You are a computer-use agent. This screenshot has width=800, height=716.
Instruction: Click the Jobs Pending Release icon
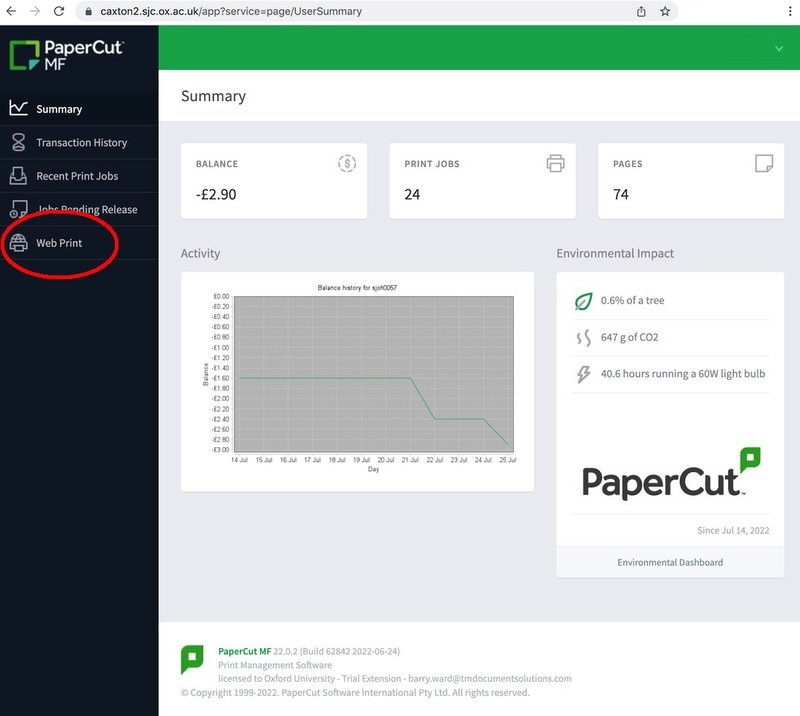pyautogui.click(x=18, y=209)
